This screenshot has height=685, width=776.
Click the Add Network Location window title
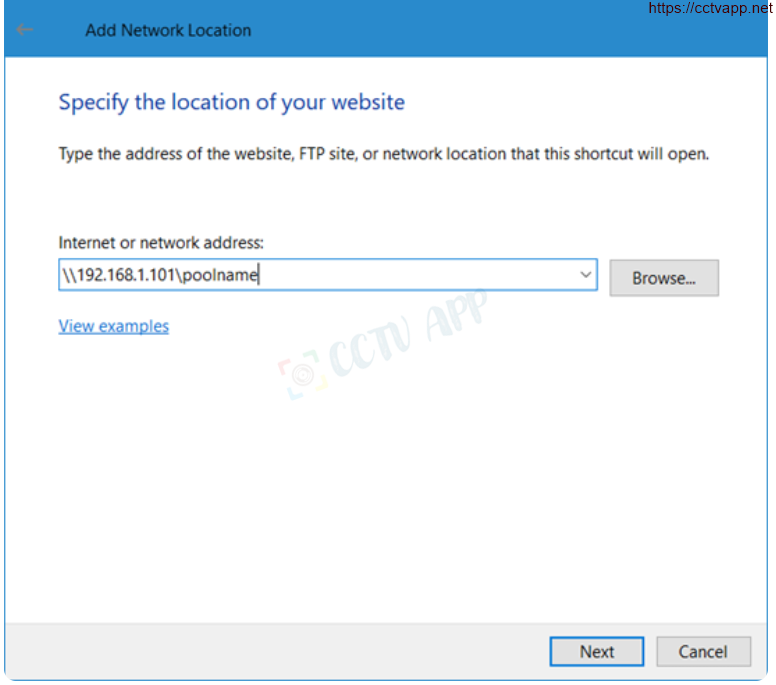(x=168, y=30)
